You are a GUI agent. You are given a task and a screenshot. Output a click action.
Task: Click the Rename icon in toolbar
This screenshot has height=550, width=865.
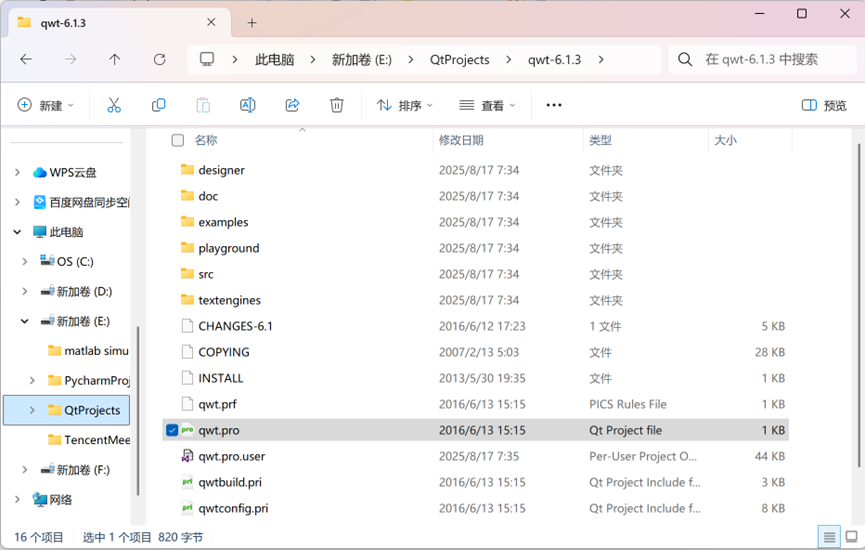[x=248, y=105]
